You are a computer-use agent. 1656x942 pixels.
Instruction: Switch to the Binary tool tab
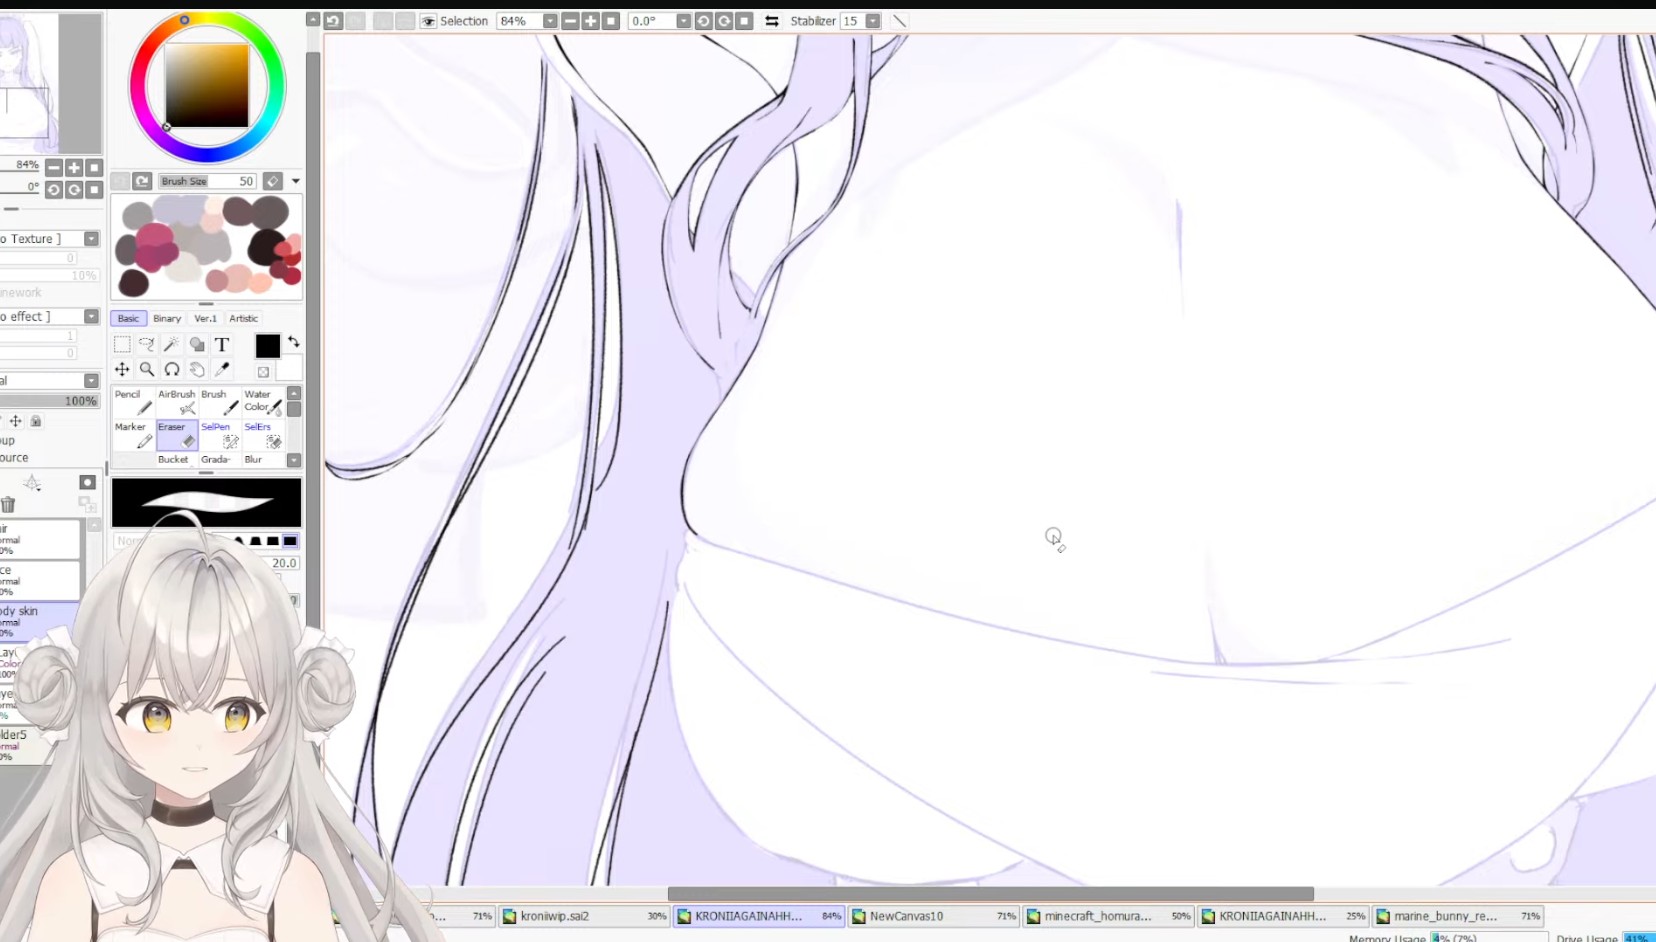[x=167, y=318]
